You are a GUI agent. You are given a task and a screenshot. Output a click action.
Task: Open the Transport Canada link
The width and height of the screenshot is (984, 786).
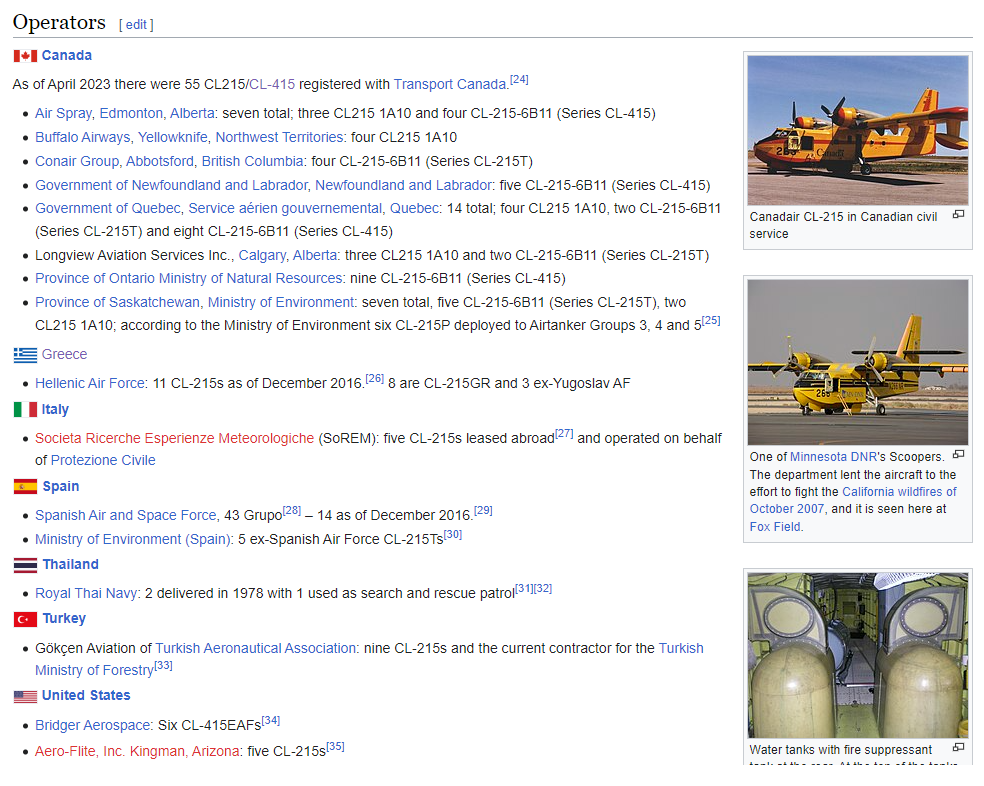tap(450, 84)
